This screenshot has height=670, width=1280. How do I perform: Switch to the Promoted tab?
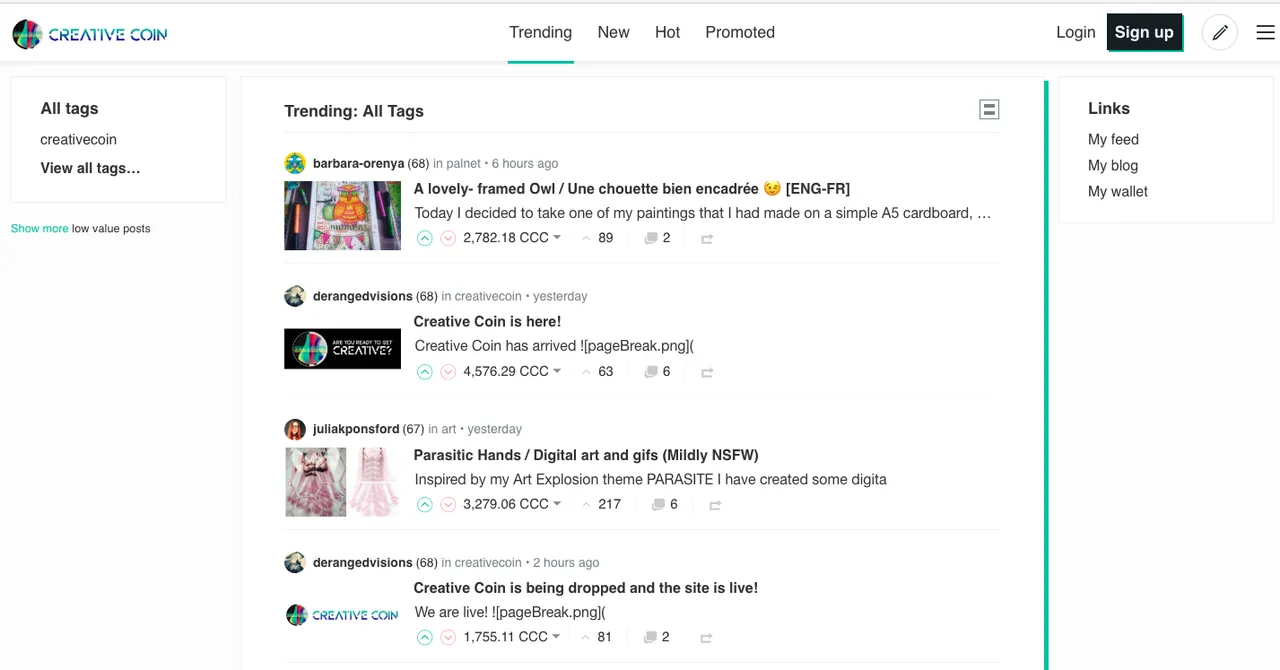(740, 32)
